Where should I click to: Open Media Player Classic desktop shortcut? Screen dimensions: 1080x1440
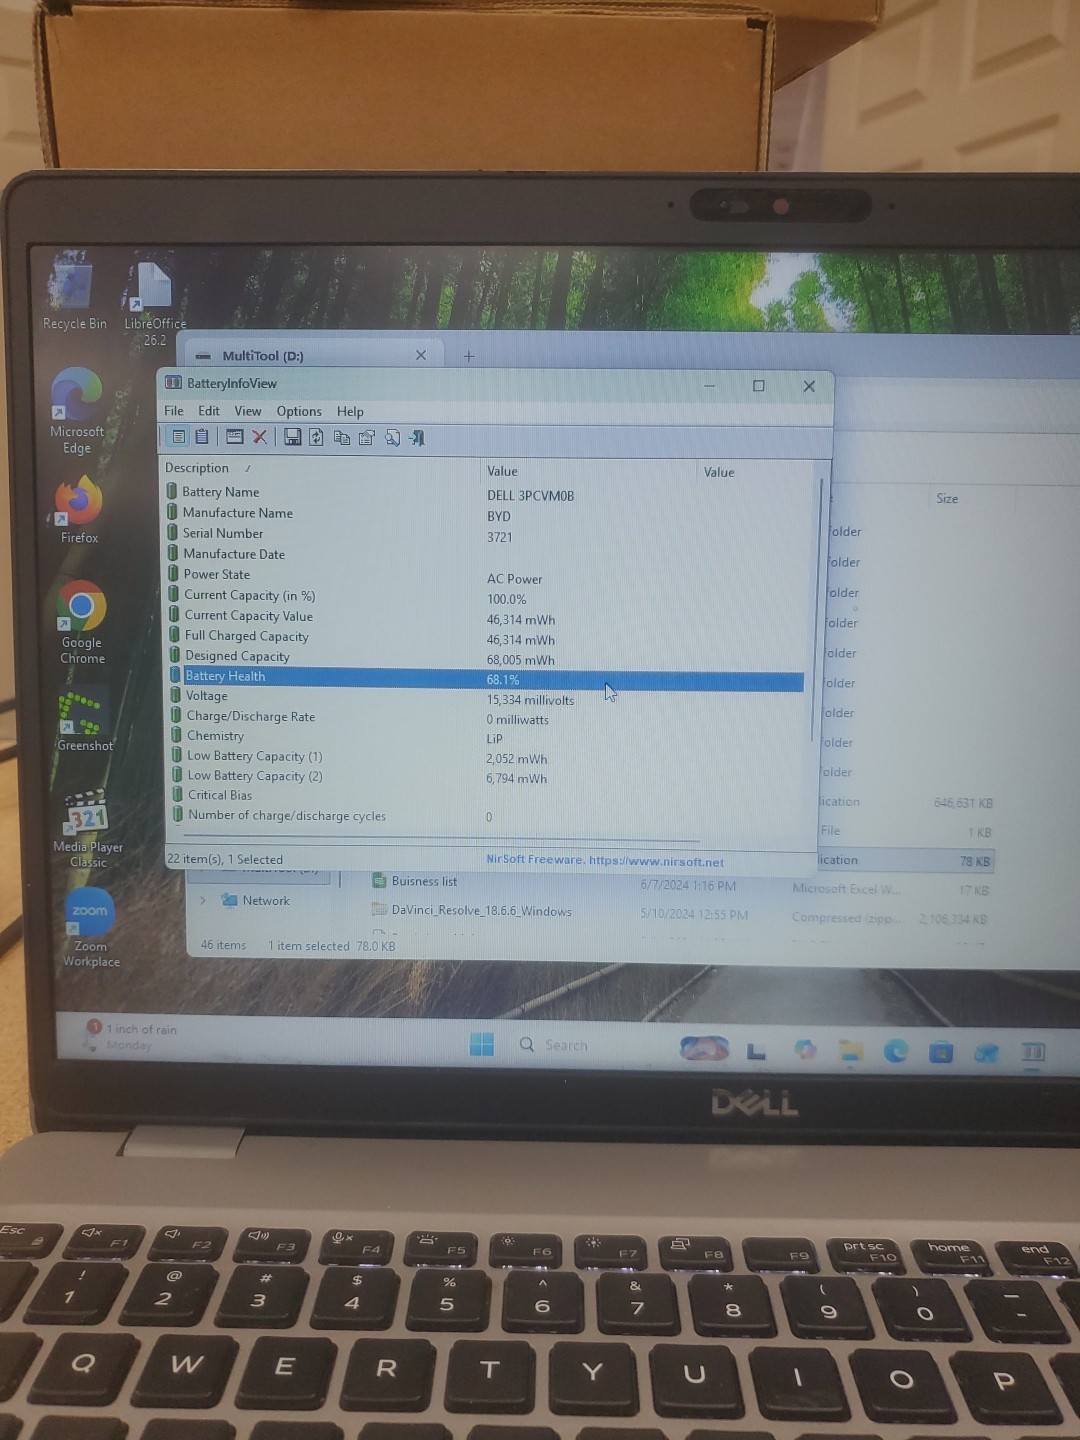click(88, 829)
